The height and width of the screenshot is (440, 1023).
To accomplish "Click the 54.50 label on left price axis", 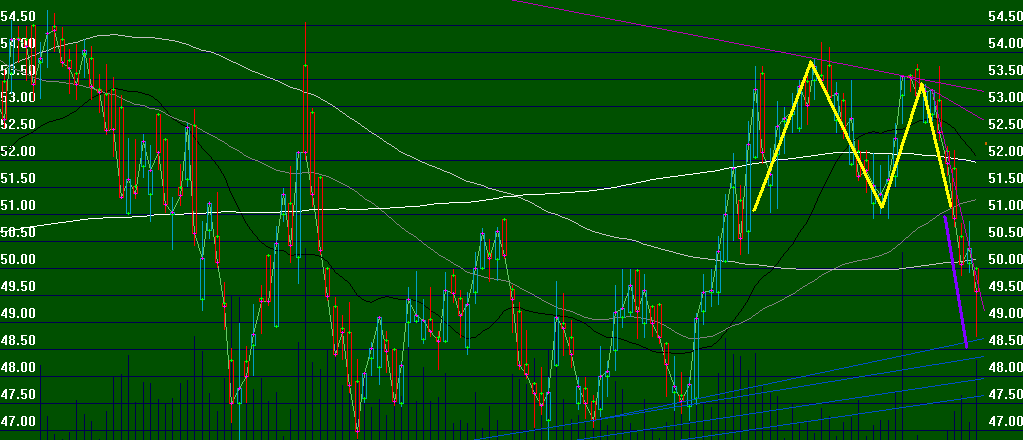I will pyautogui.click(x=18, y=16).
